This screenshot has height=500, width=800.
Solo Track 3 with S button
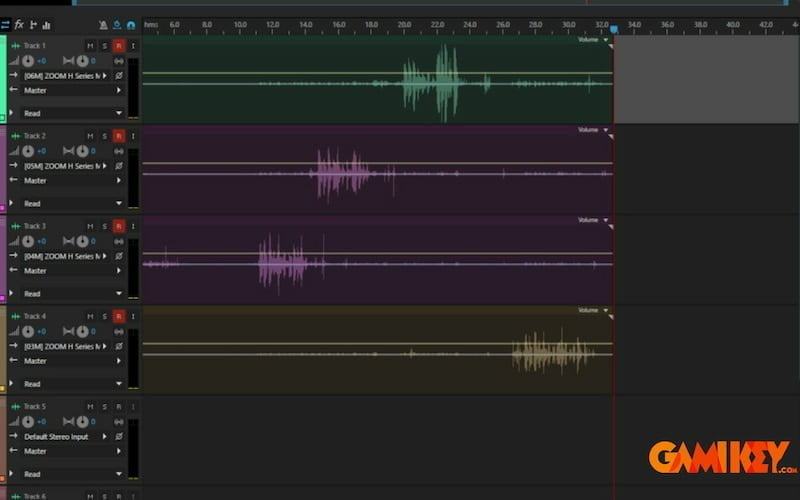(x=105, y=226)
